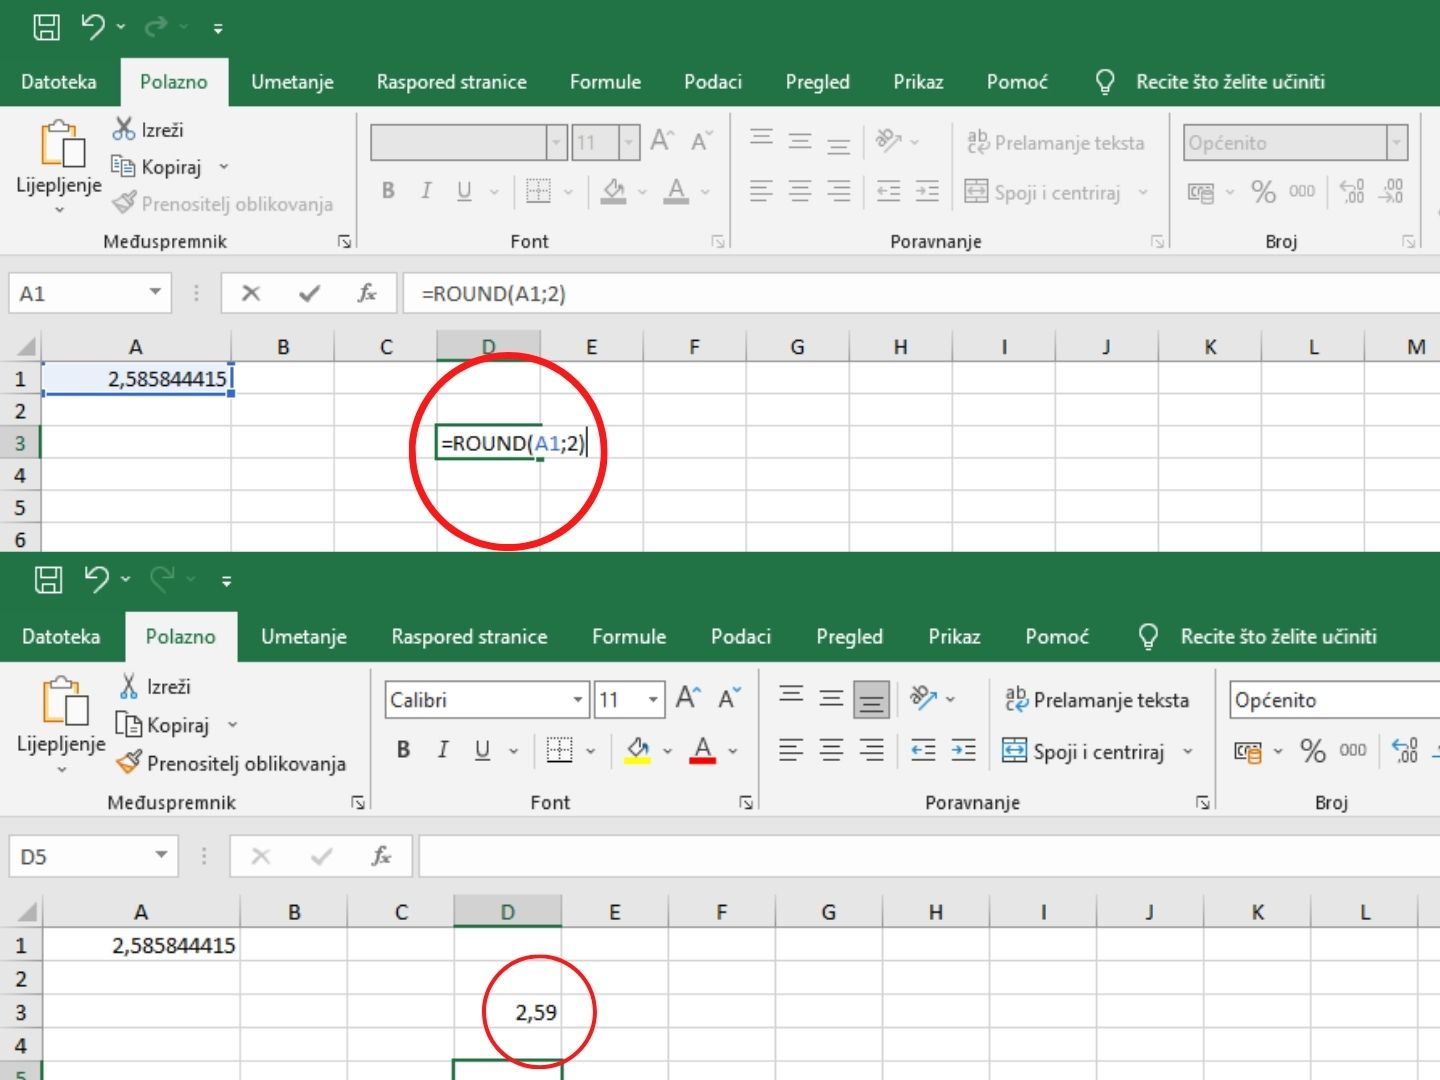Click insert function fx in upper window
Image resolution: width=1440 pixels, height=1080 pixels.
click(367, 293)
